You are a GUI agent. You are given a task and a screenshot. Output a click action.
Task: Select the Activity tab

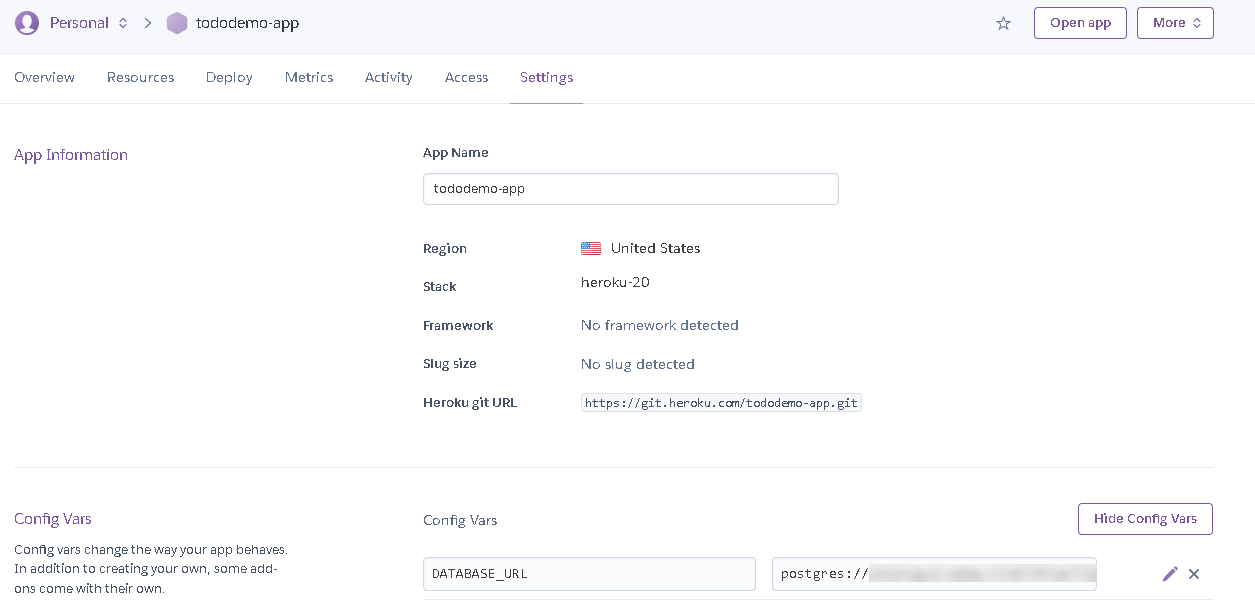[x=389, y=77]
